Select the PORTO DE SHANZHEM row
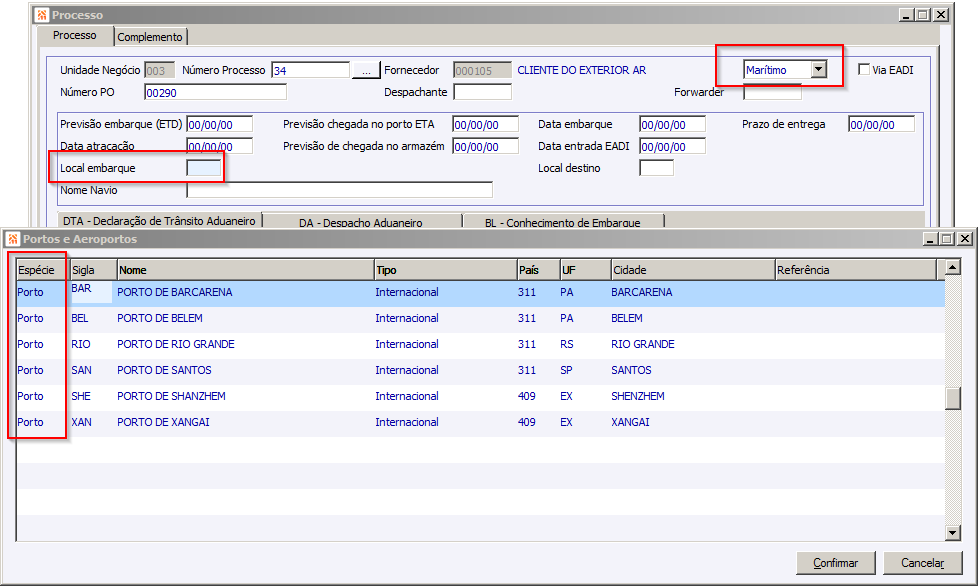Screen dimensions: 978x586 [x=480, y=396]
